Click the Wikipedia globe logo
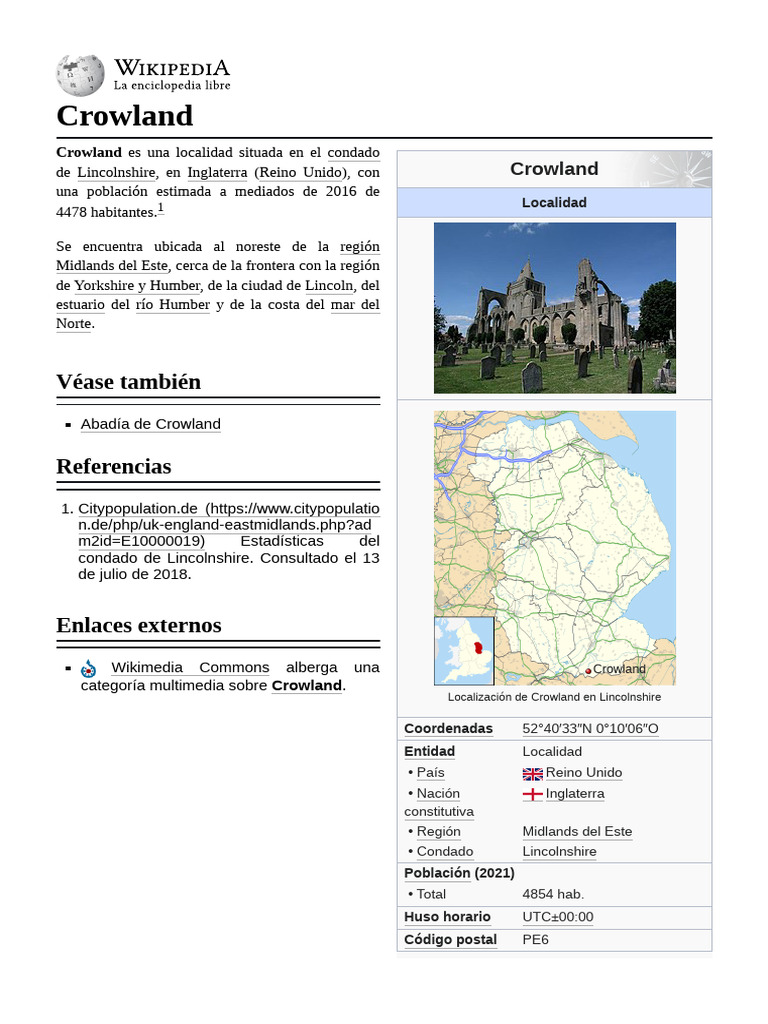768x1024 pixels. [80, 76]
